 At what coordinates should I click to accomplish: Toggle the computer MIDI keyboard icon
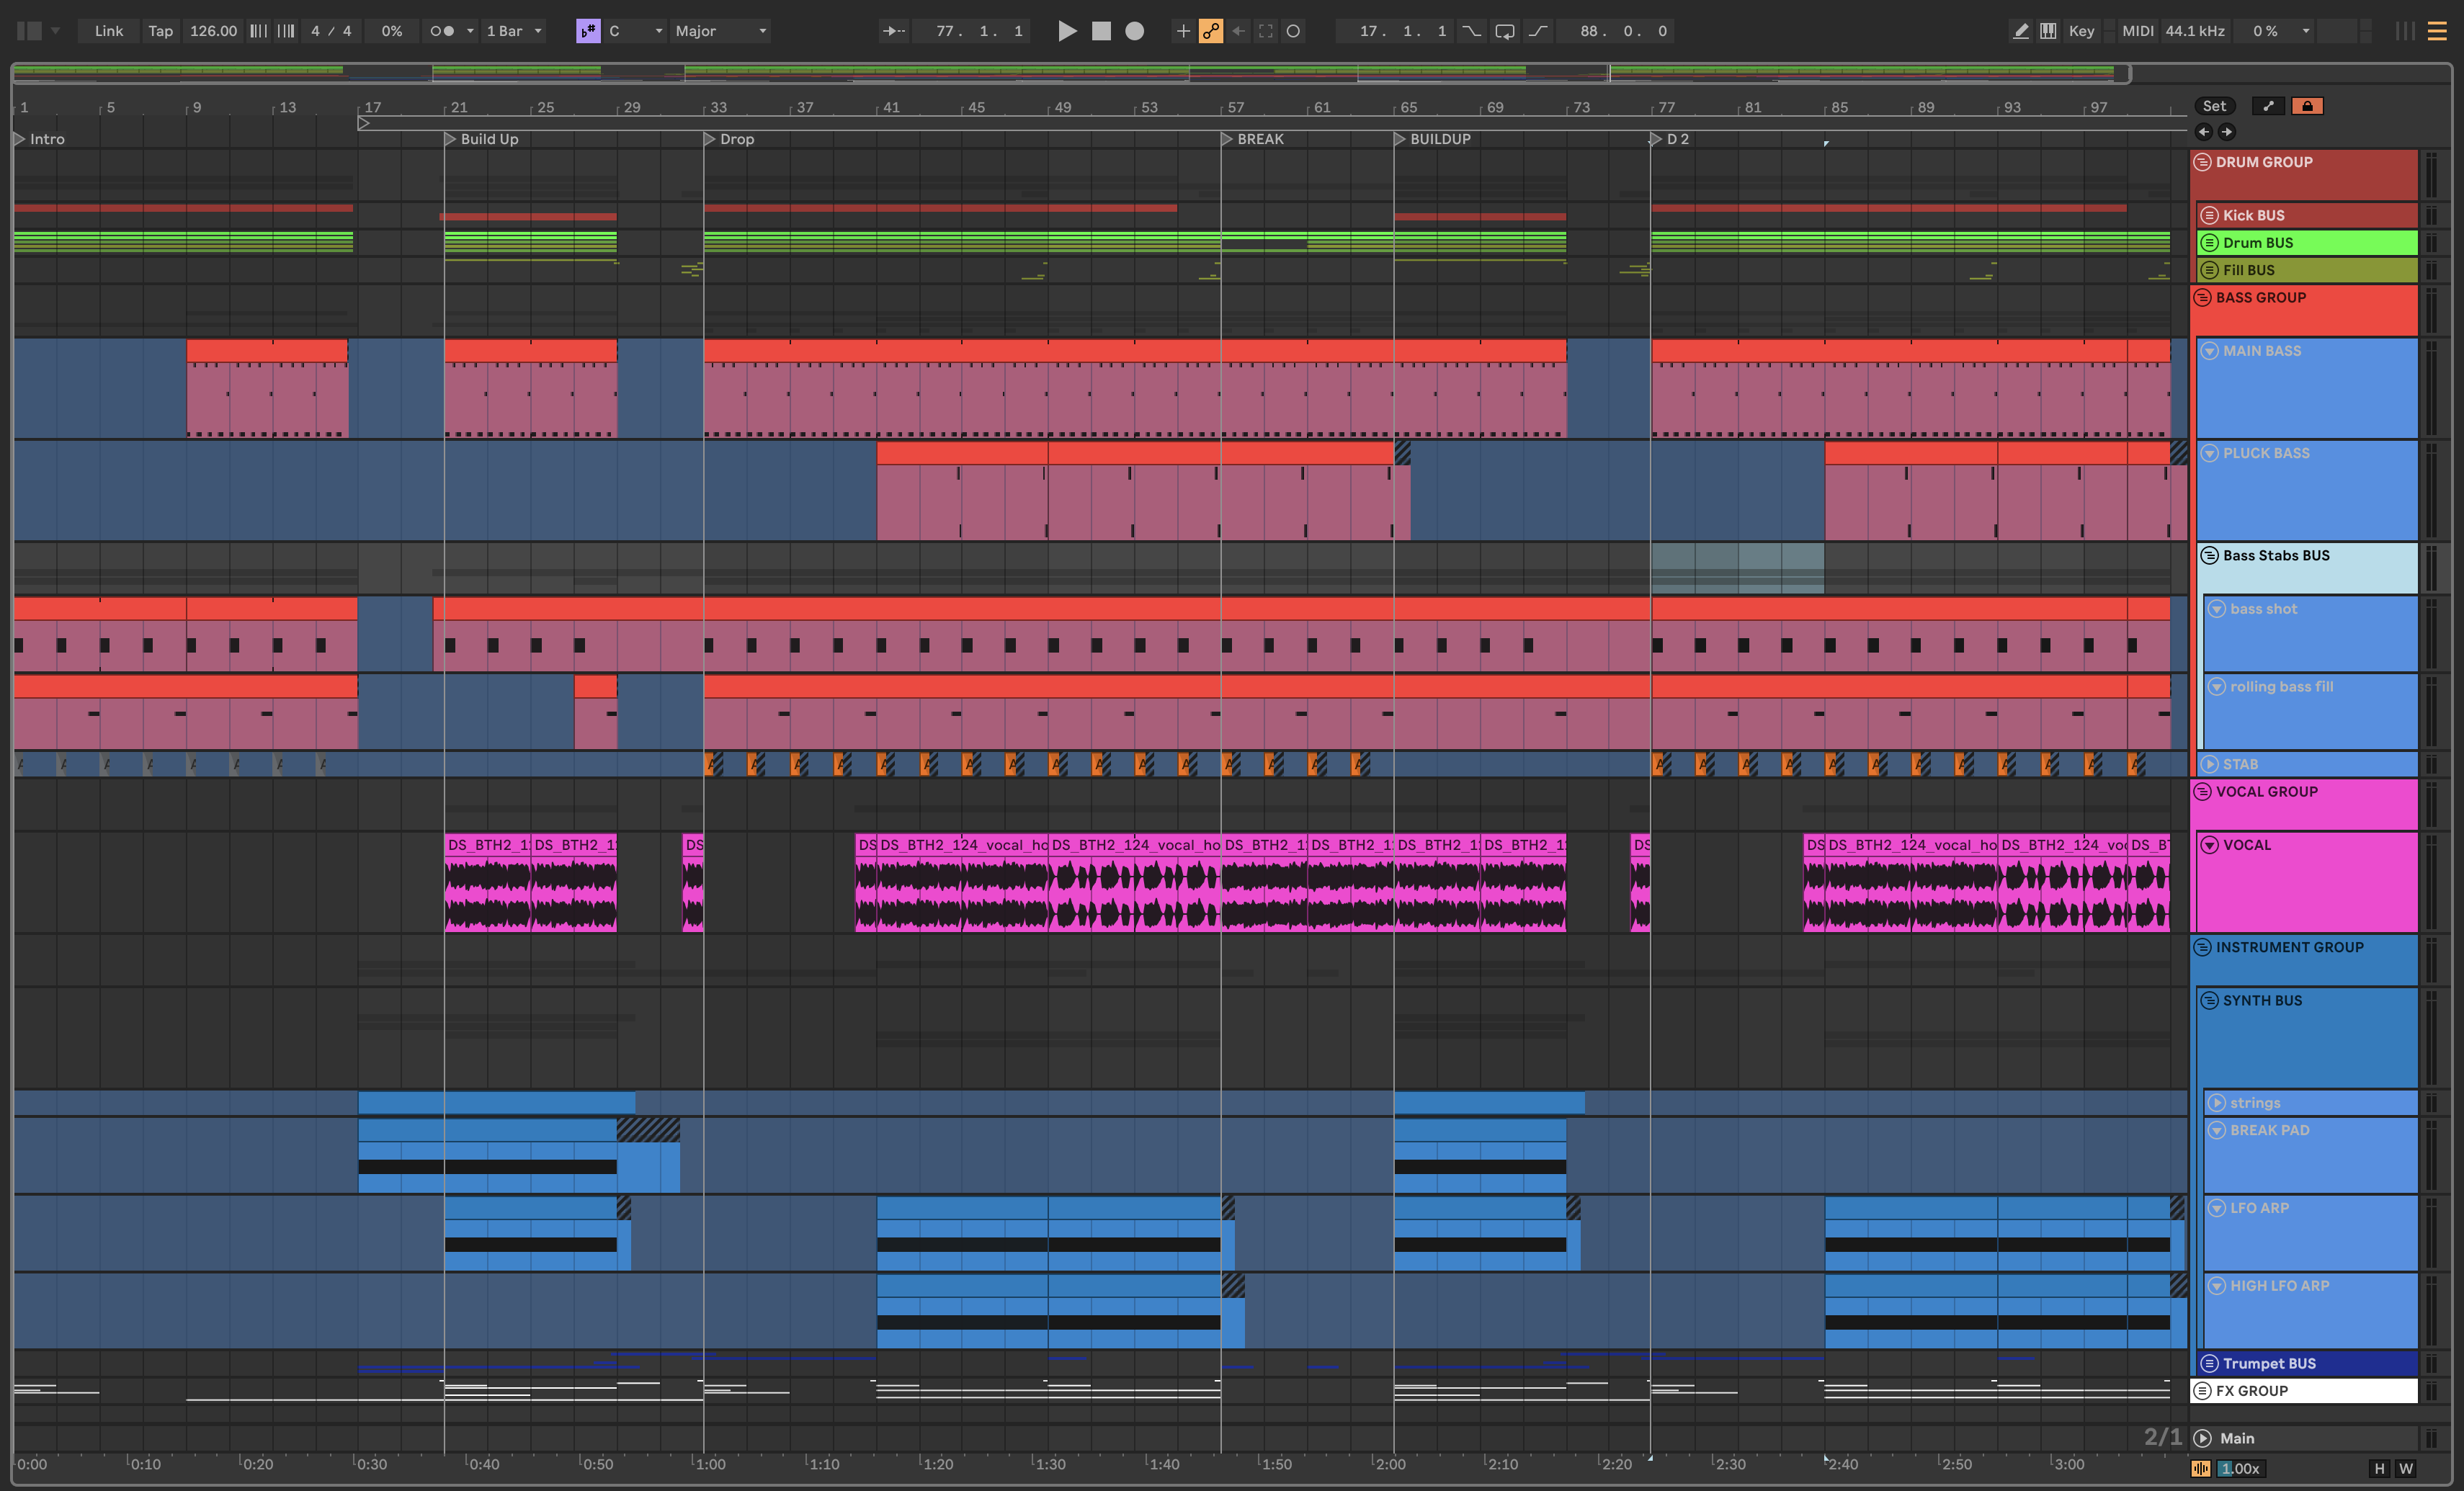(2048, 31)
